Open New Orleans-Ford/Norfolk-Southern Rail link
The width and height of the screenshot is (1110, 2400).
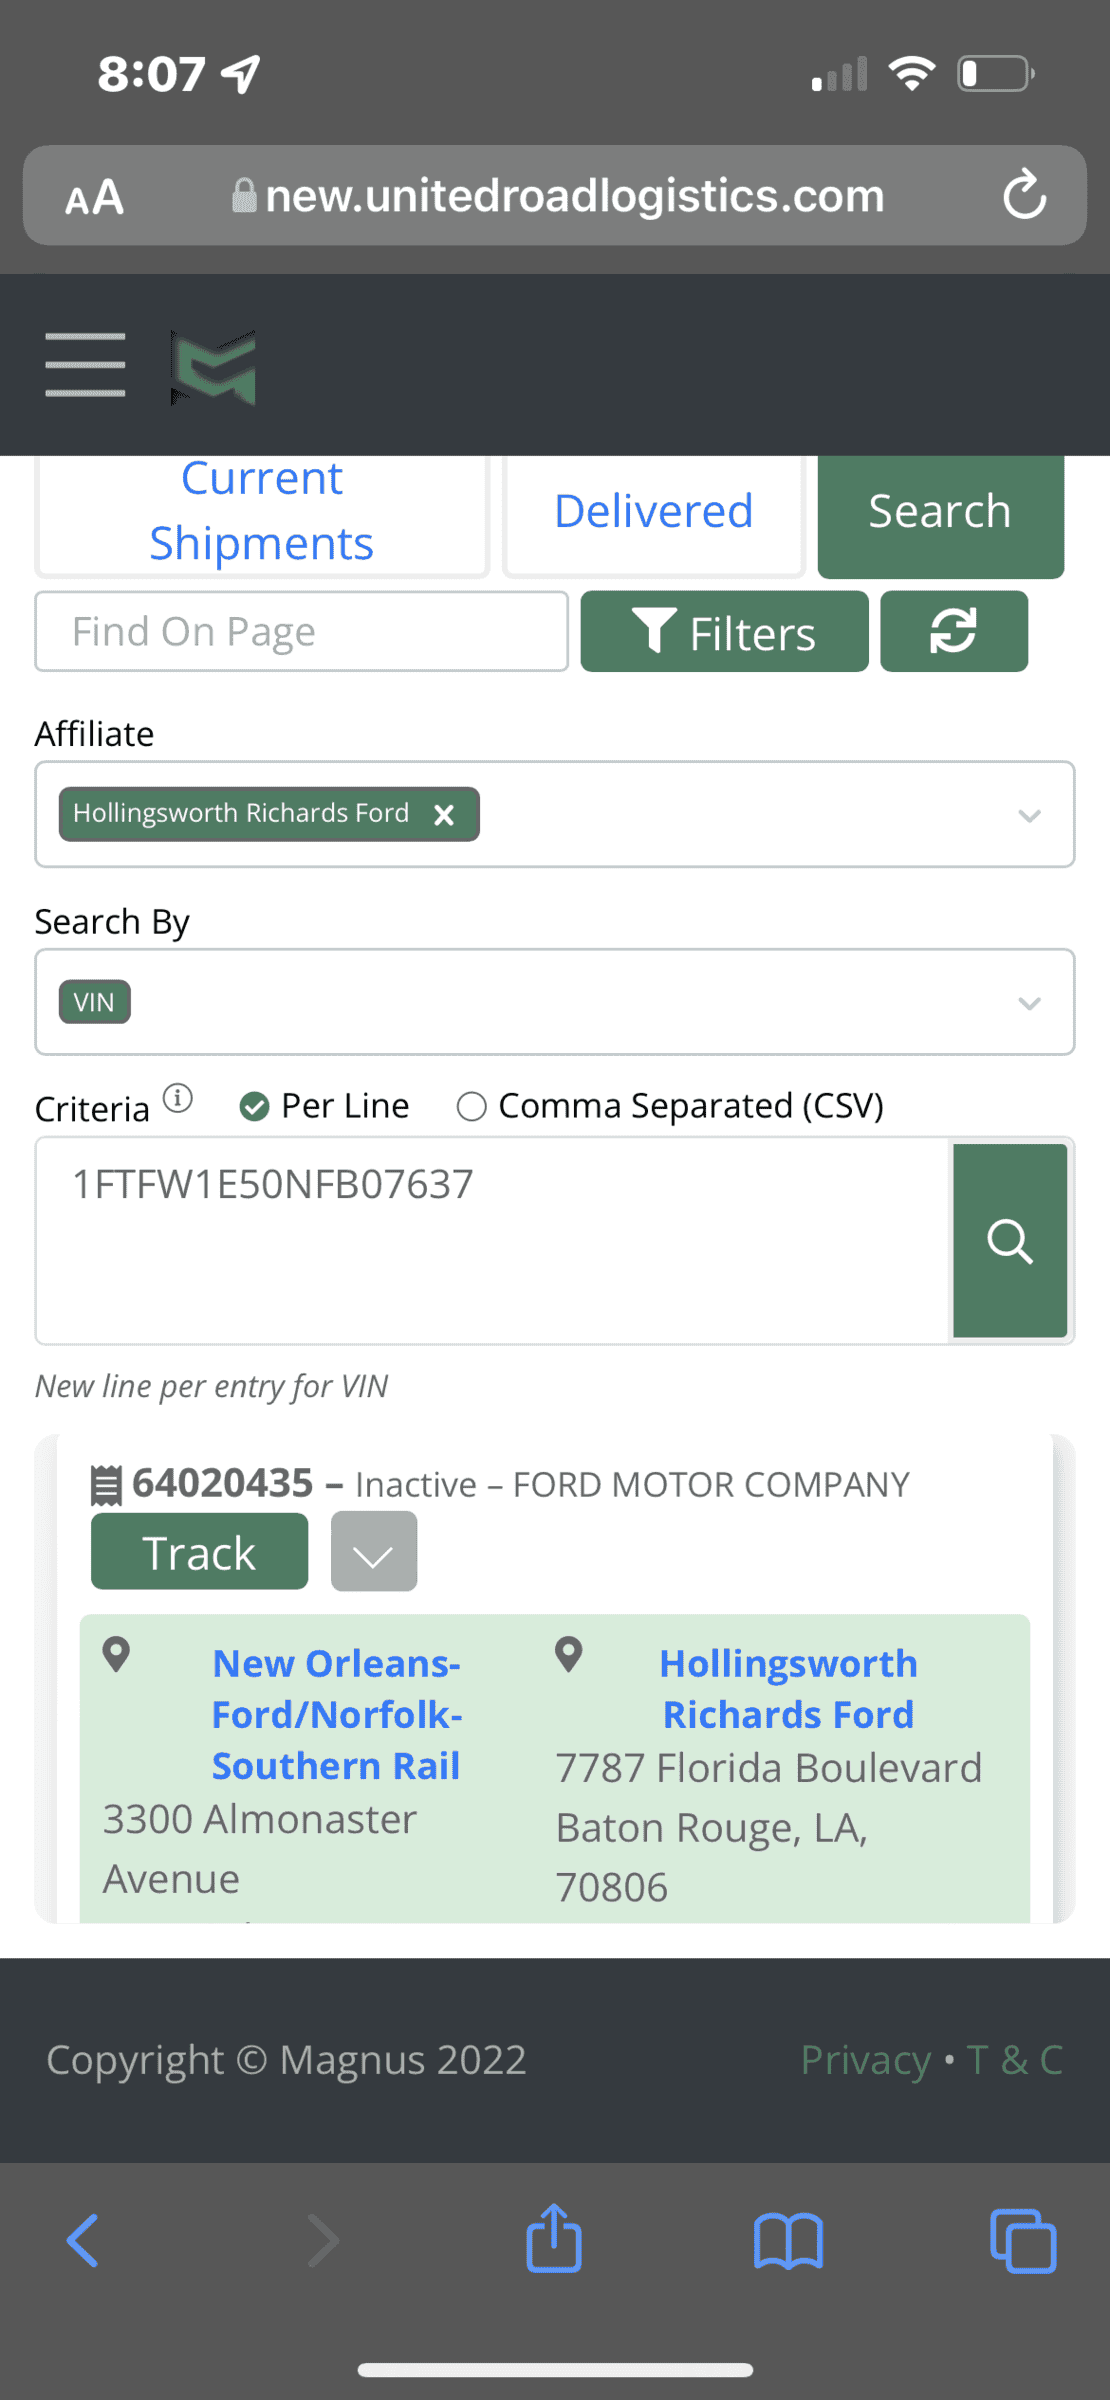(x=336, y=1714)
